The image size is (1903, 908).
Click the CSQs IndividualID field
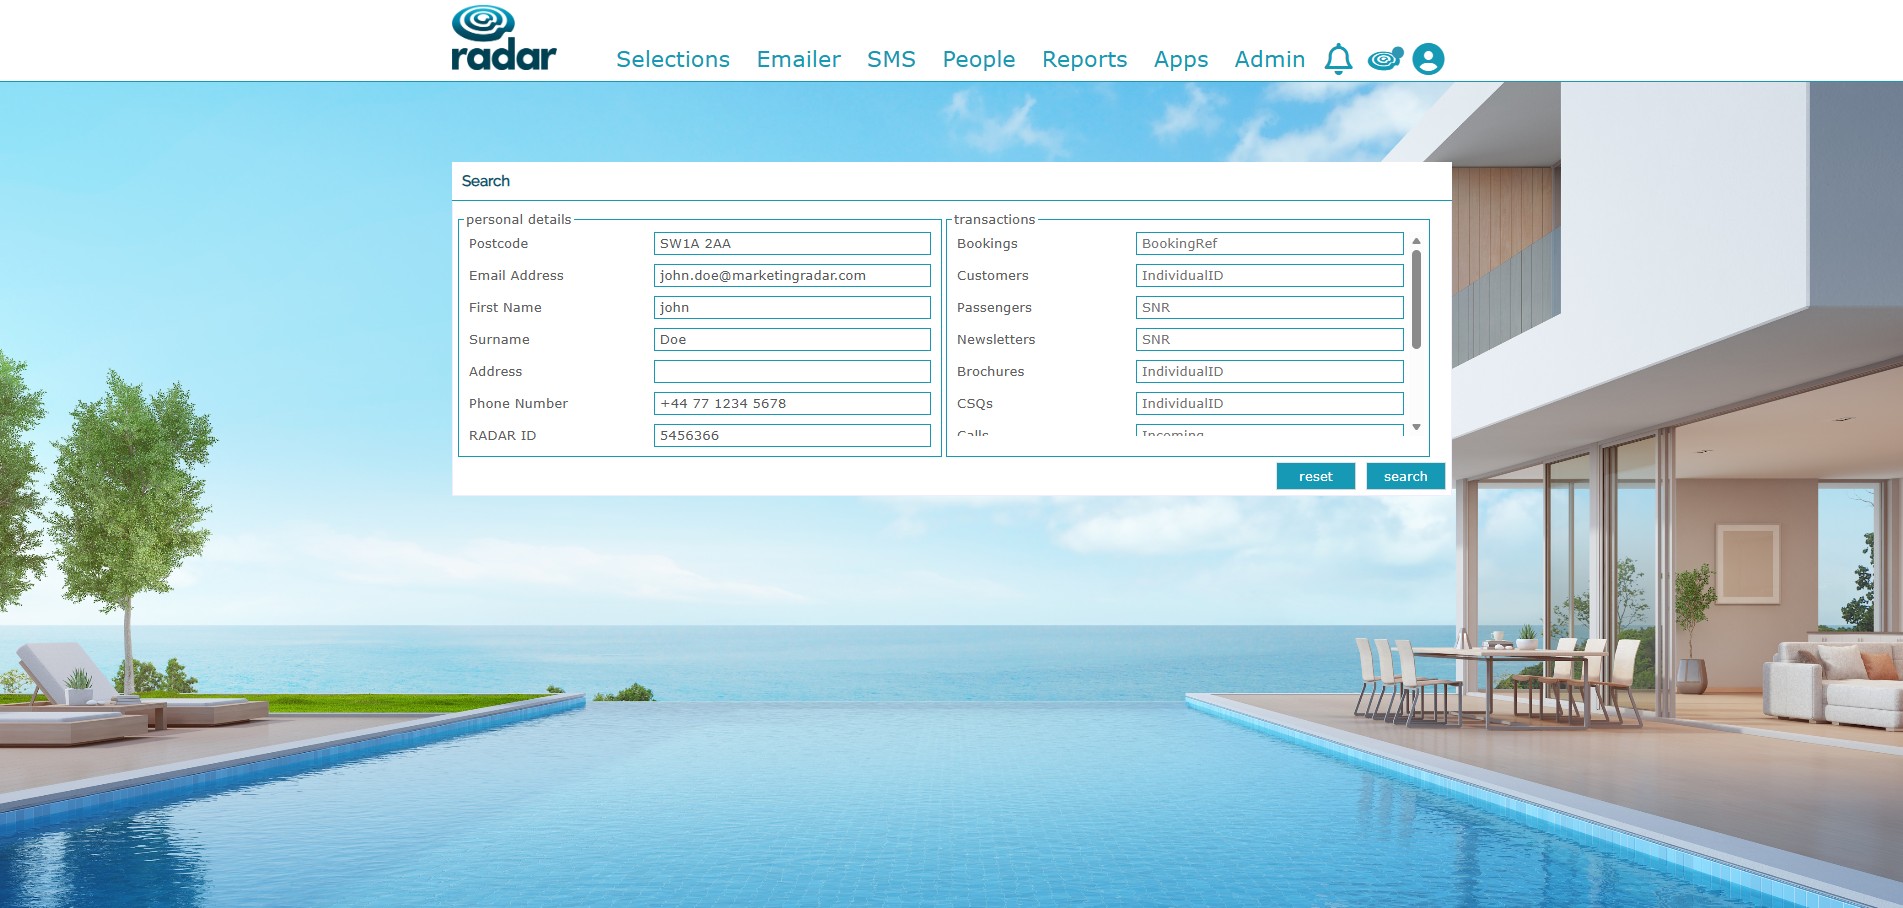click(1270, 403)
